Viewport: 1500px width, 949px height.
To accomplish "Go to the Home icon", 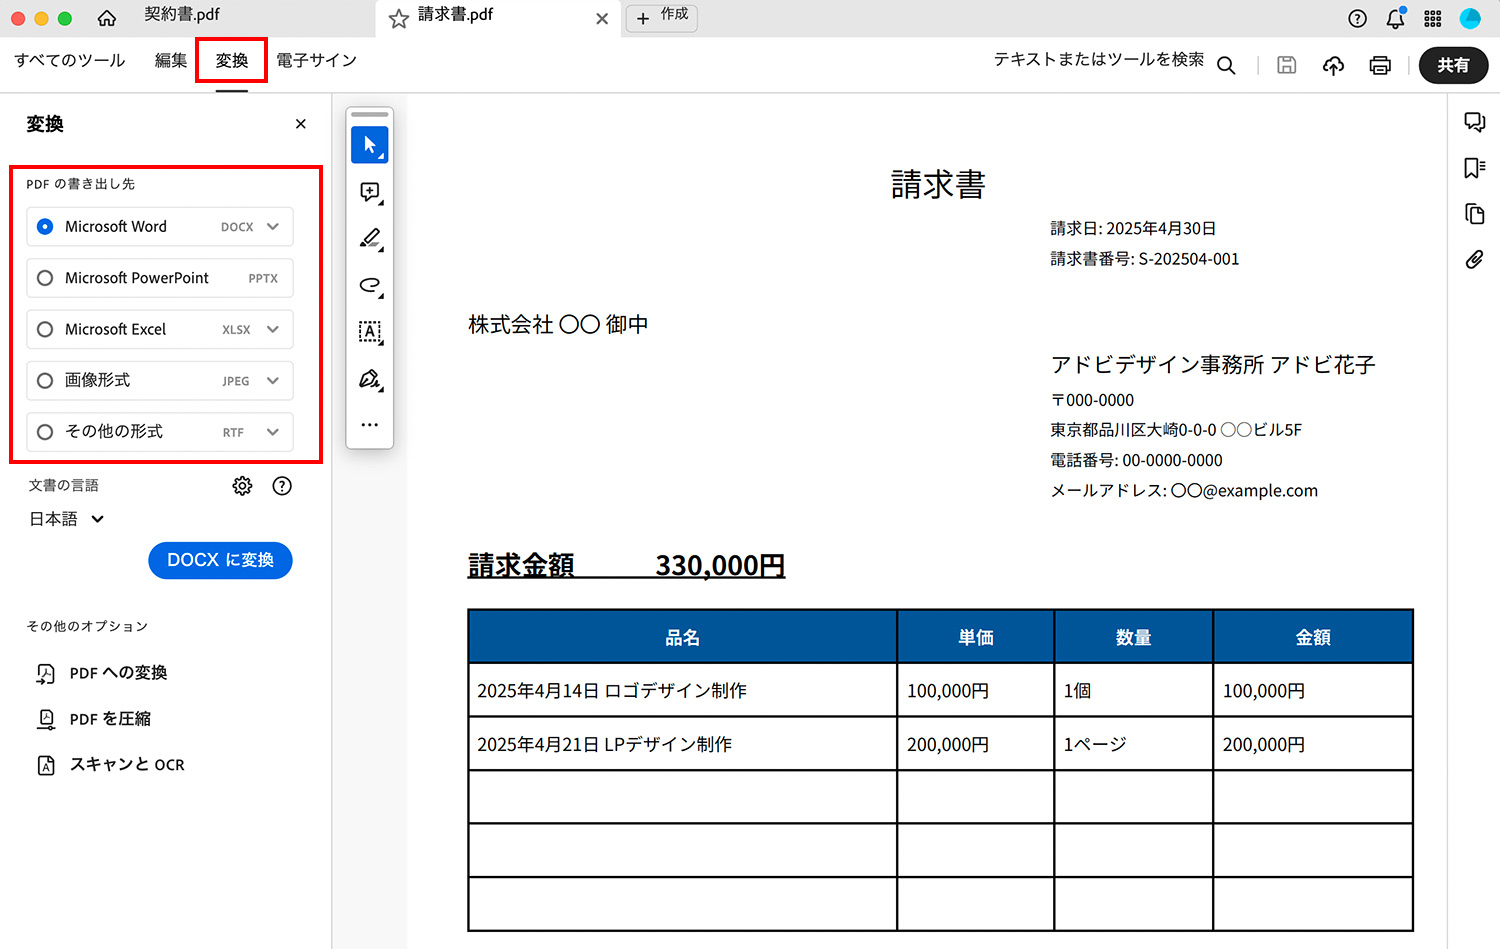I will (x=107, y=18).
